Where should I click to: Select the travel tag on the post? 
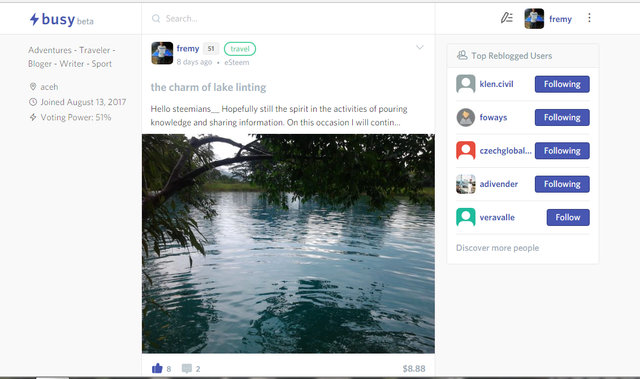pyautogui.click(x=240, y=49)
